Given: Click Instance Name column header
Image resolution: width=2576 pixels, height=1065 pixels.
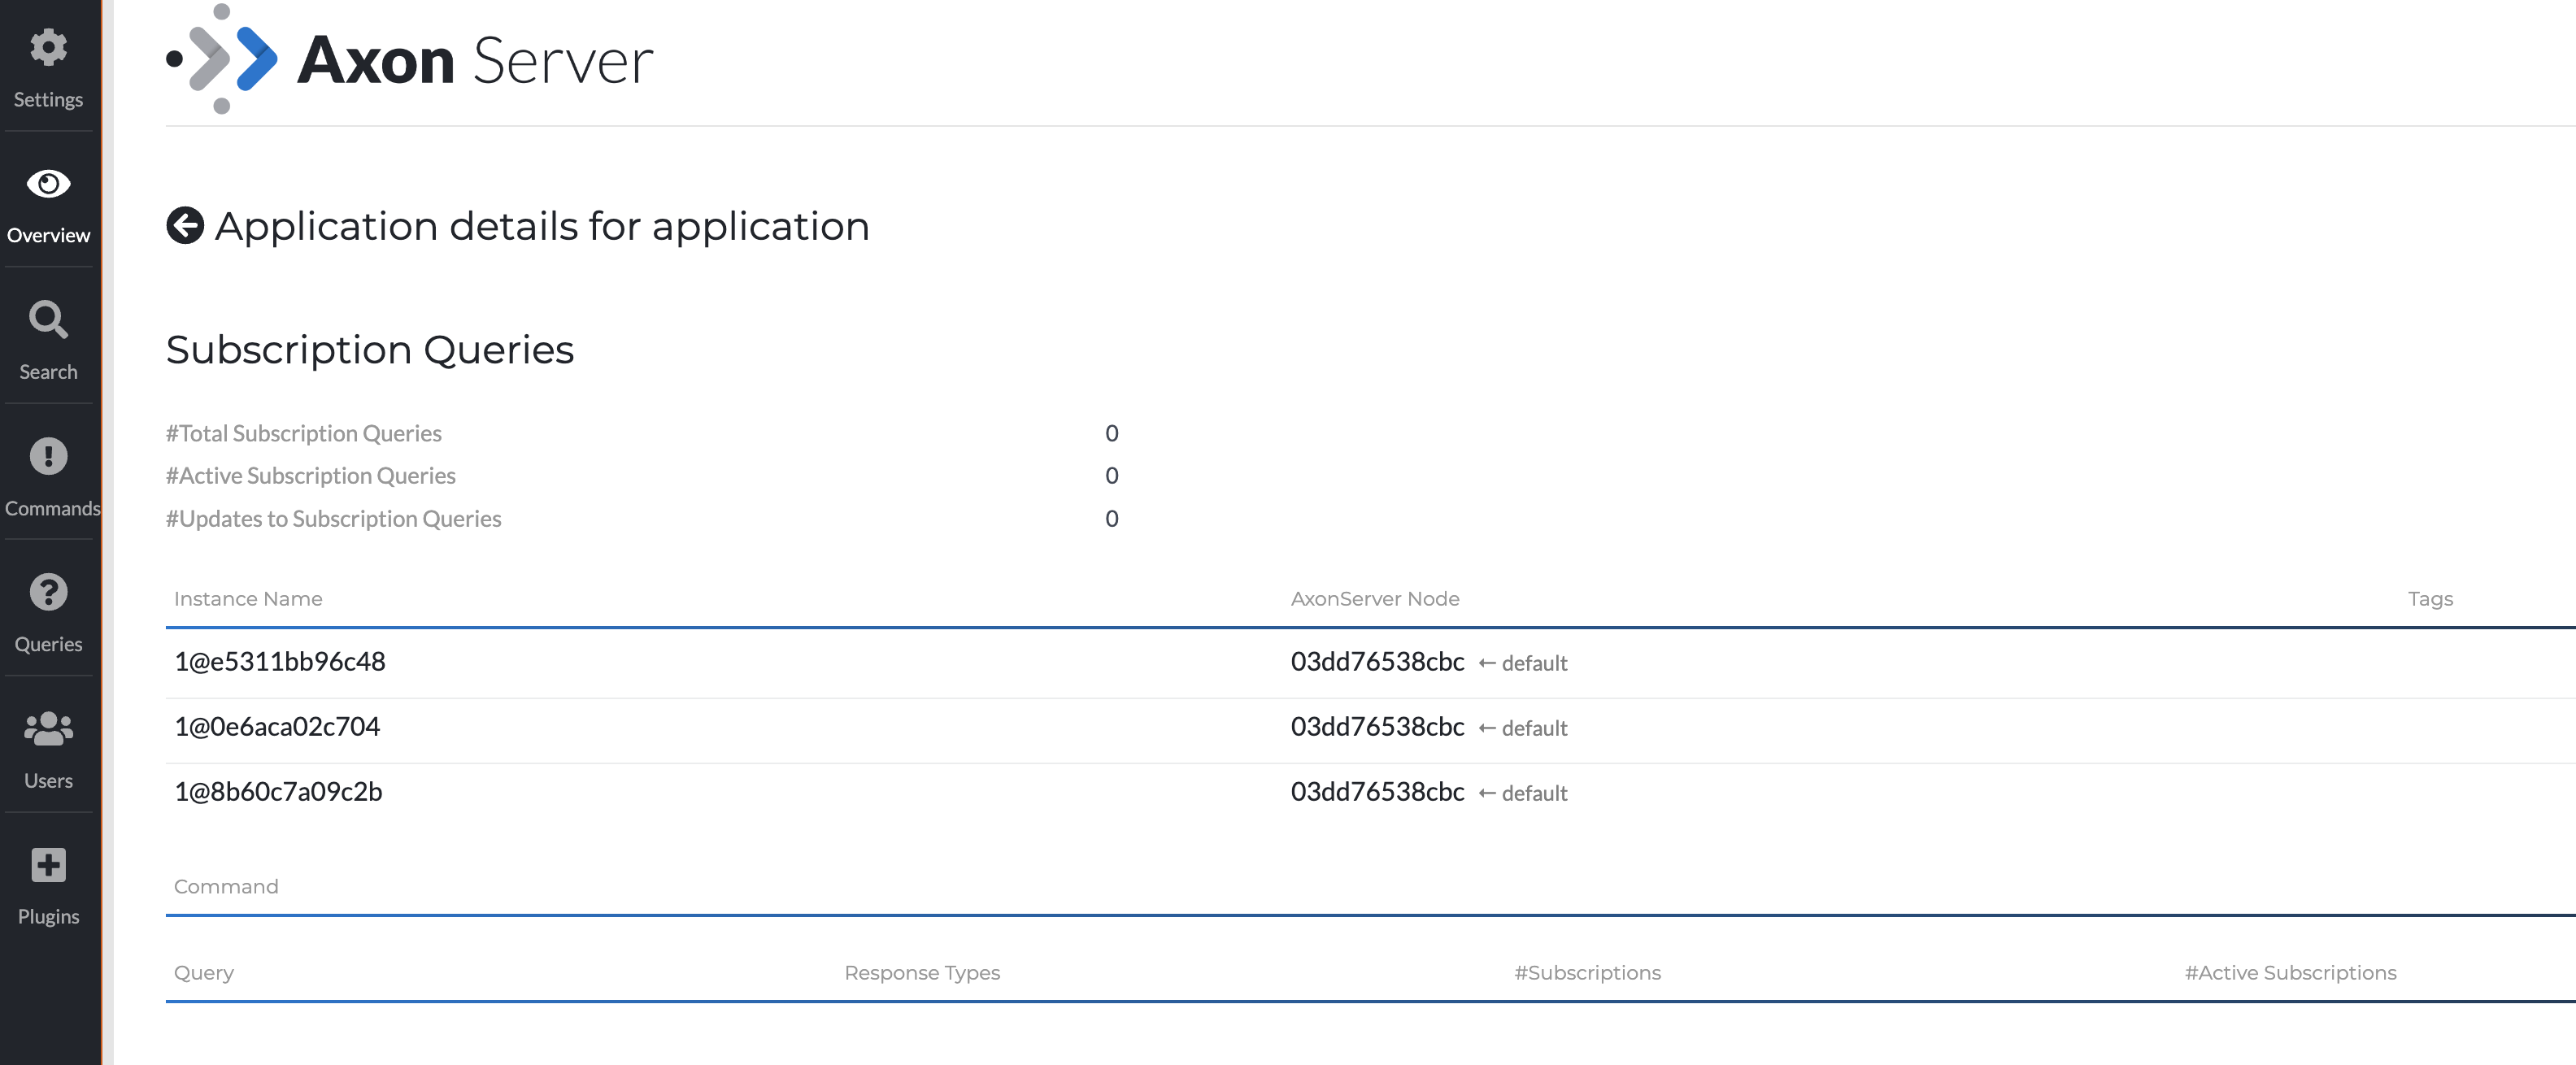Looking at the screenshot, I should point(248,599).
